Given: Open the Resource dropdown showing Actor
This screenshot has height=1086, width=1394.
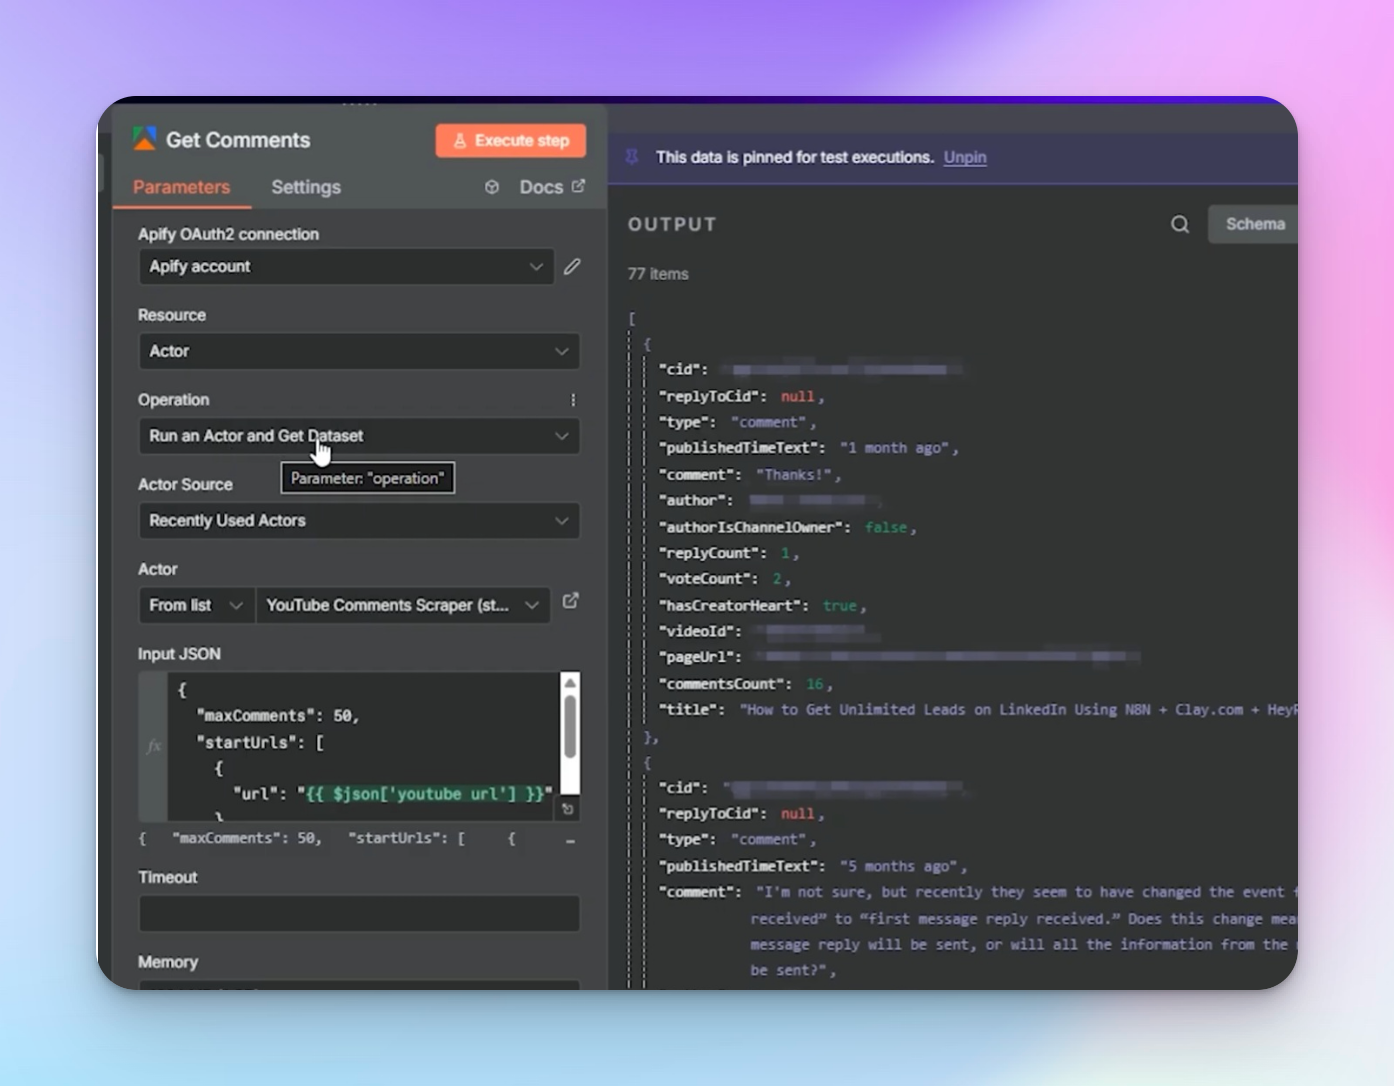Looking at the screenshot, I should (359, 351).
